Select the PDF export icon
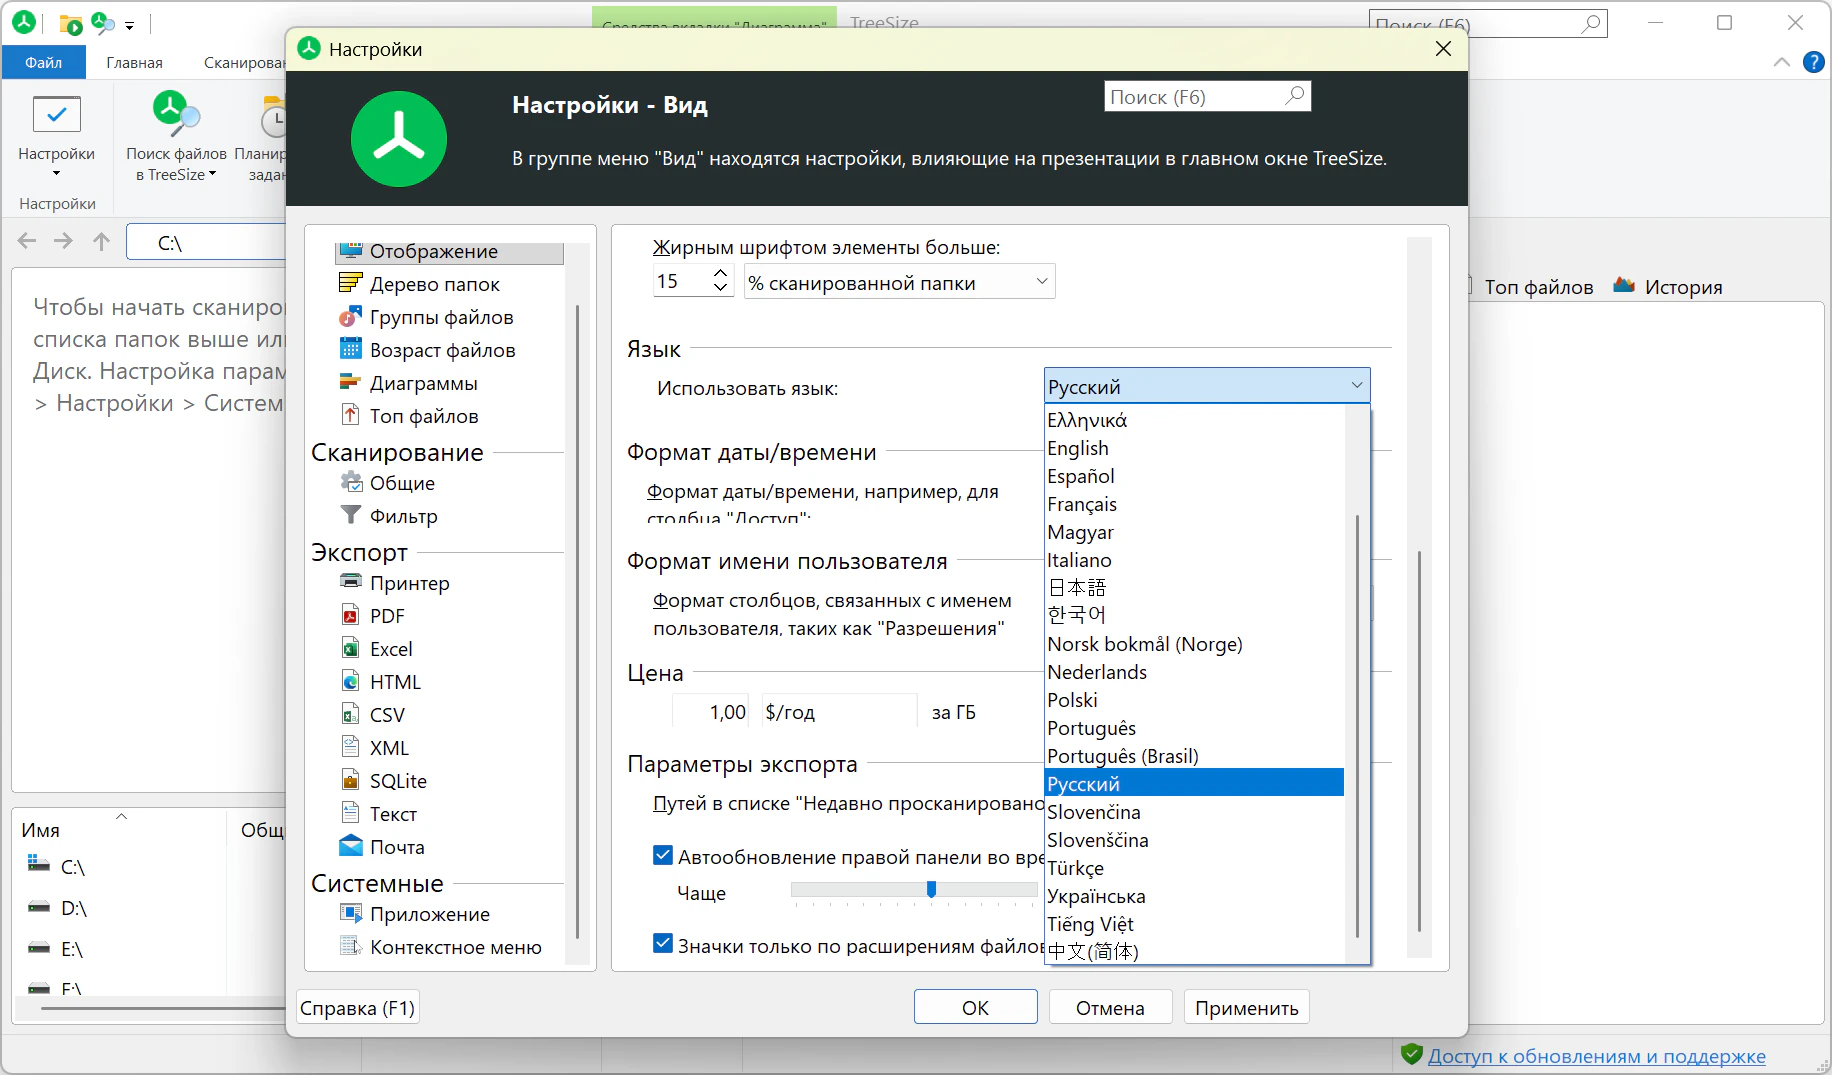 coord(350,616)
